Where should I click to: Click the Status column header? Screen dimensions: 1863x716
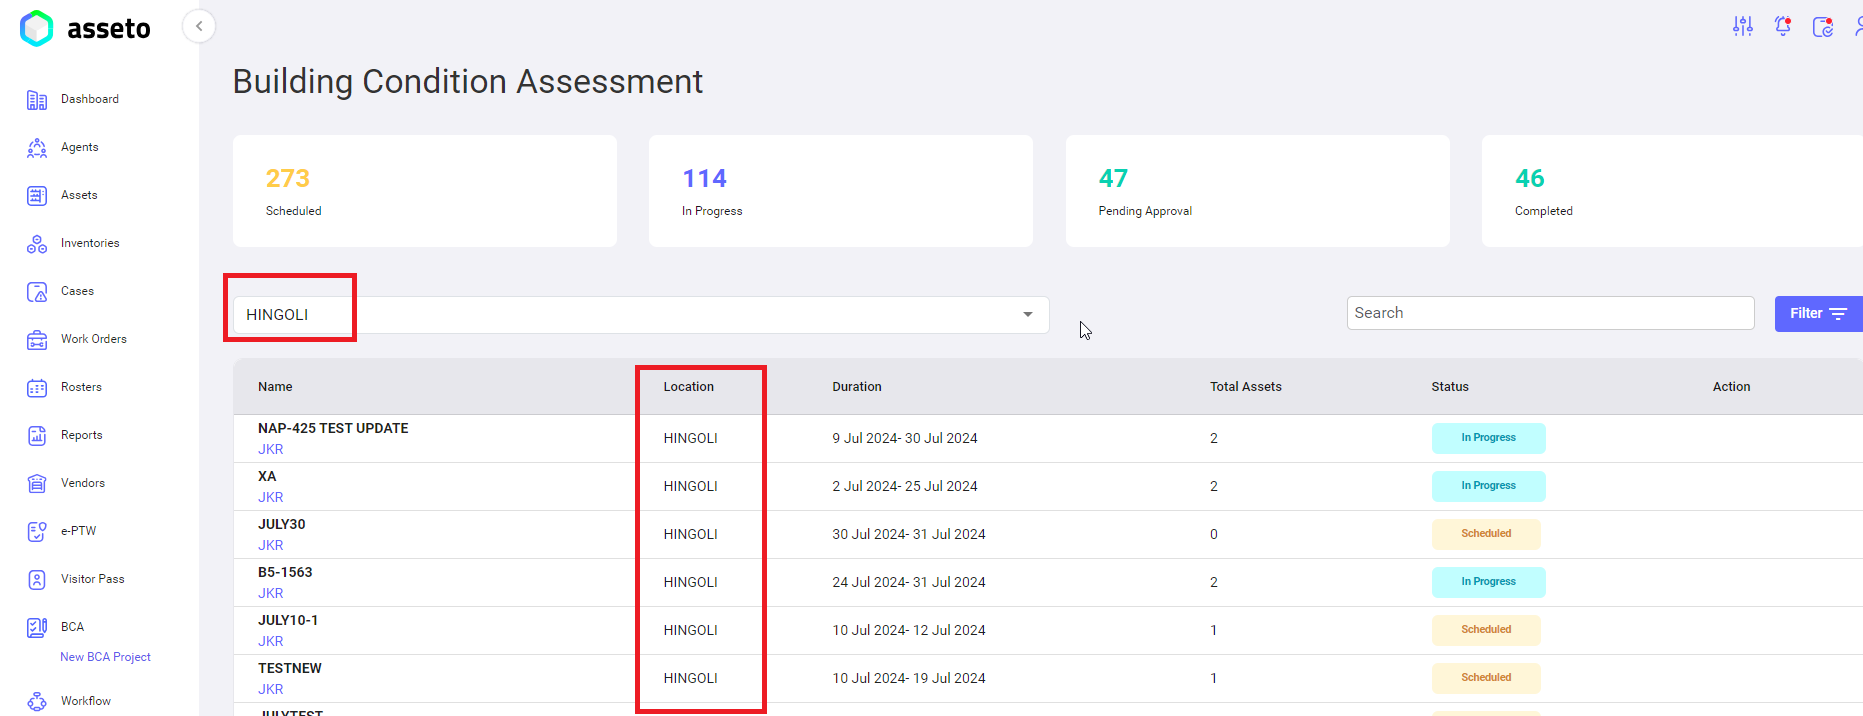pos(1450,387)
